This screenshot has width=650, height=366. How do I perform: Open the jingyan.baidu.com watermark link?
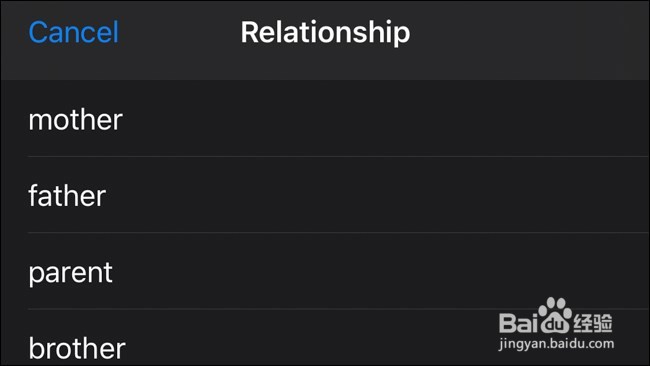pyautogui.click(x=556, y=344)
